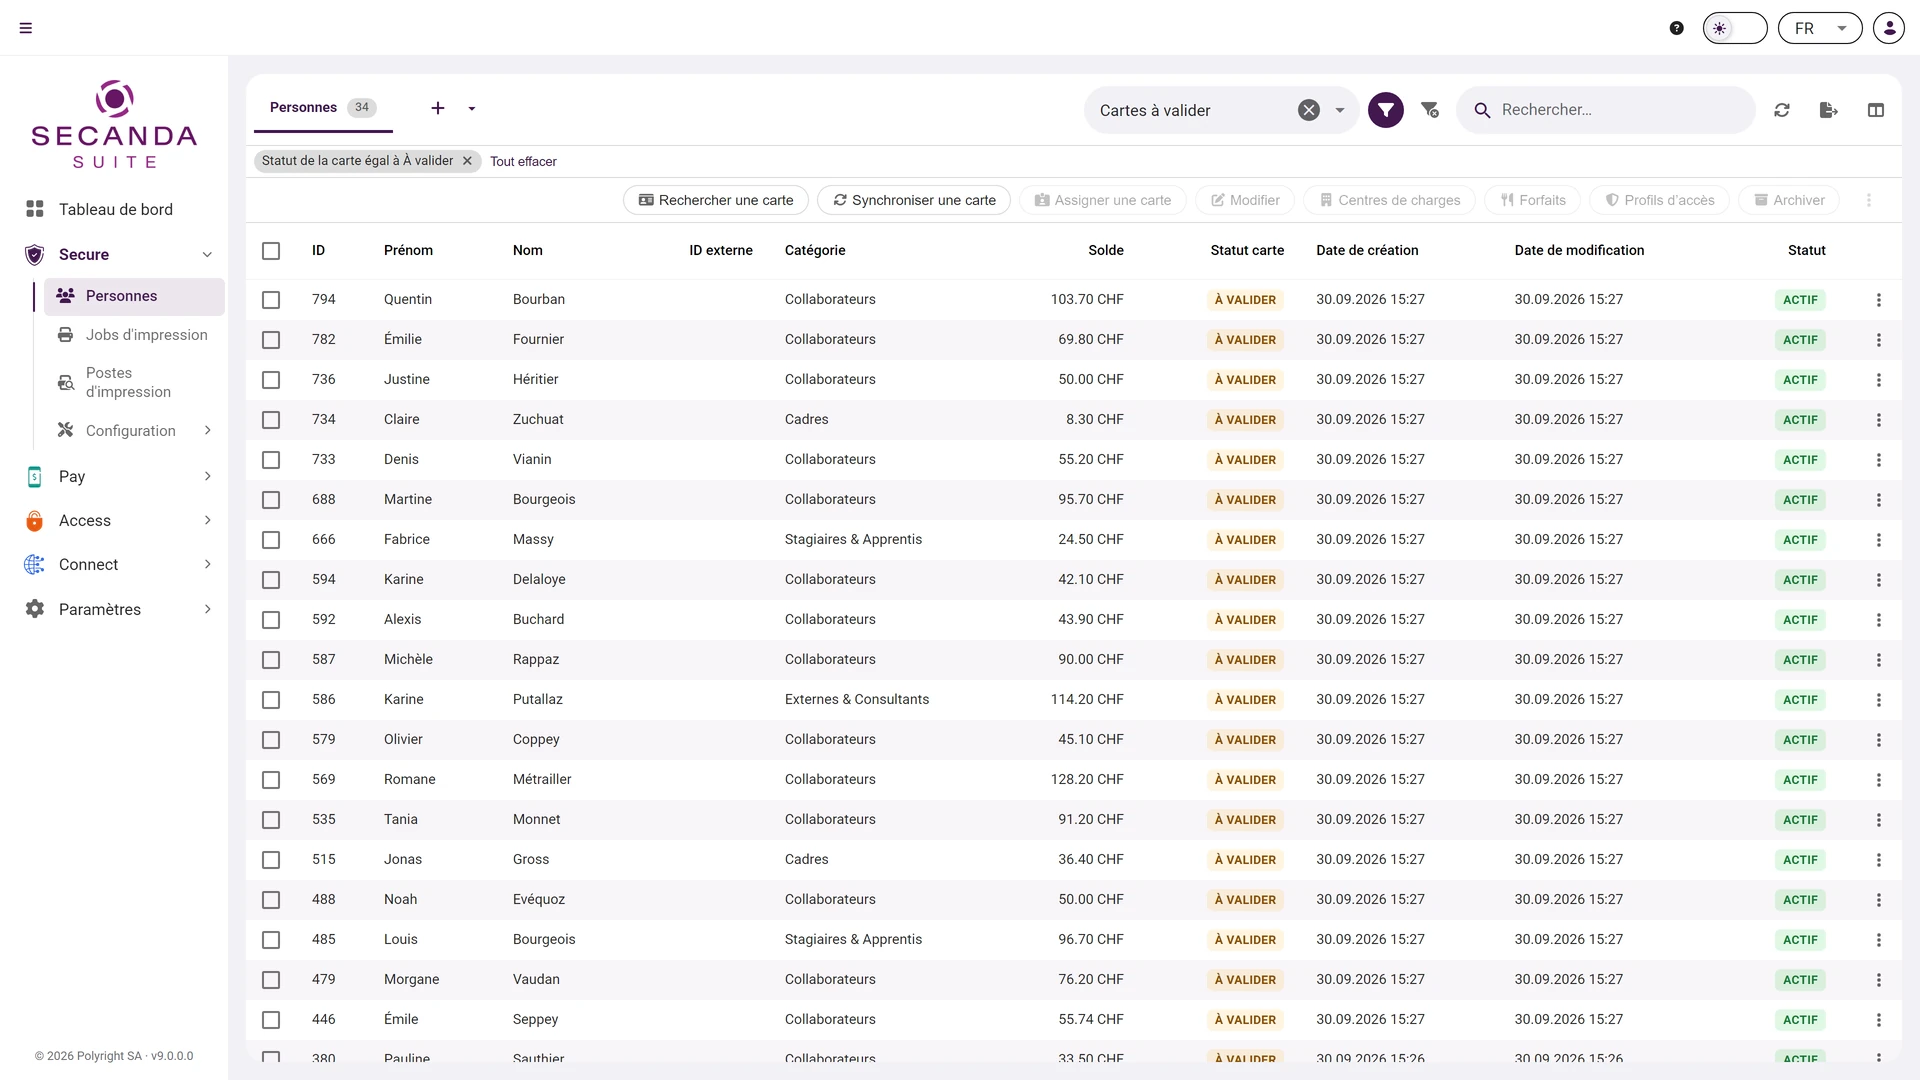
Task: Open the user account avatar menu
Action: tap(1889, 28)
